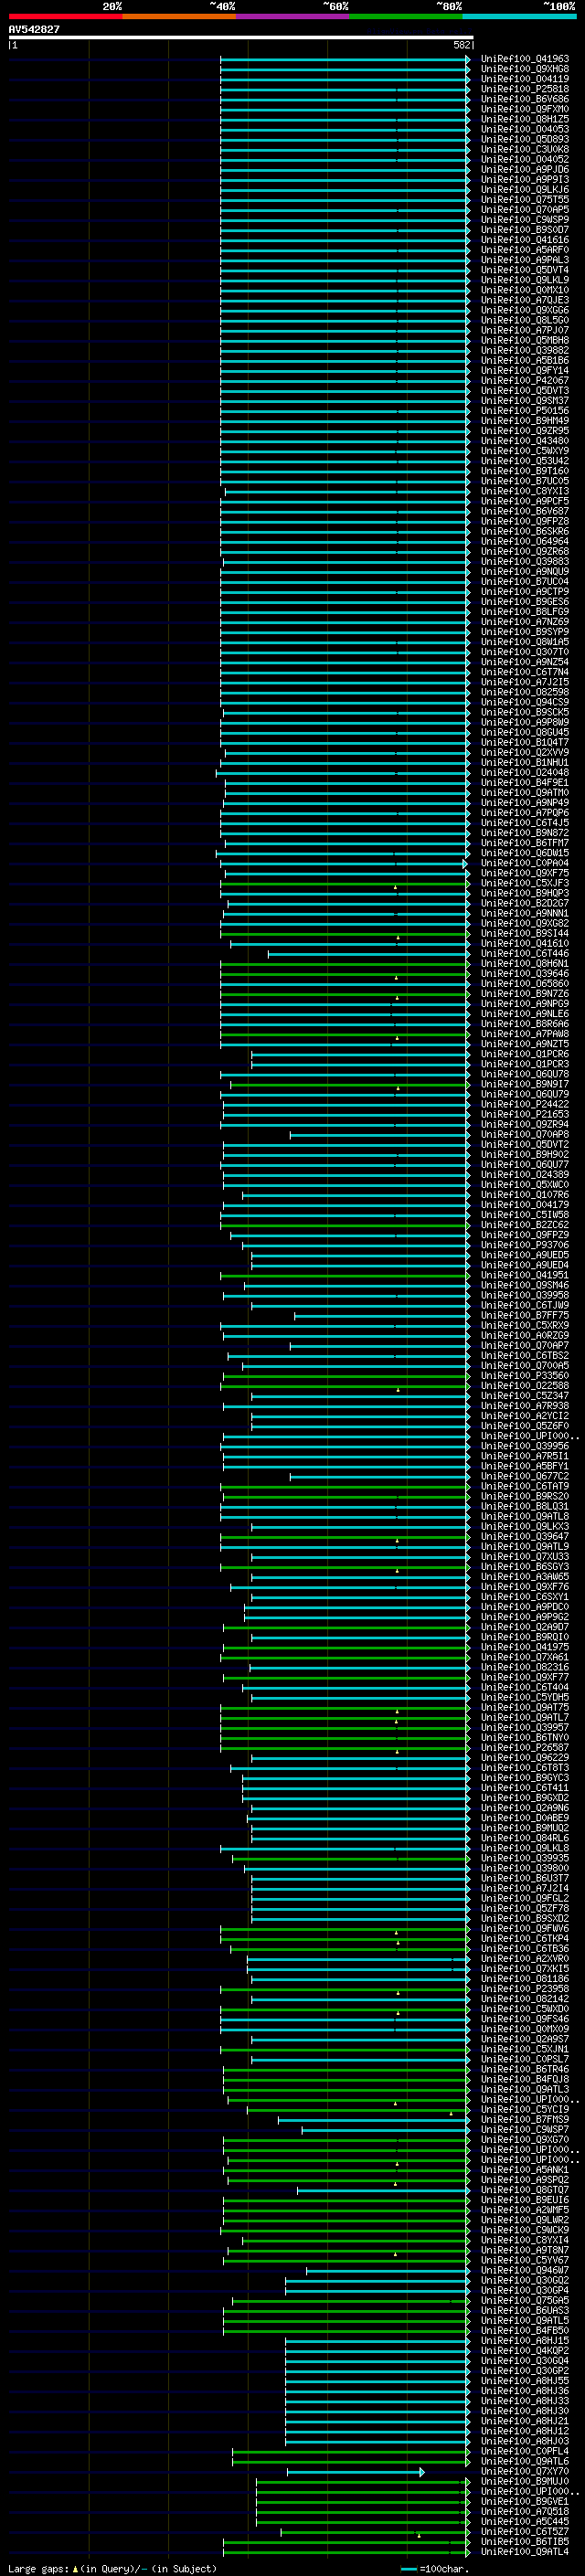
Task: Select the UniRef100_A9PAL3 label
Action: click(525, 260)
